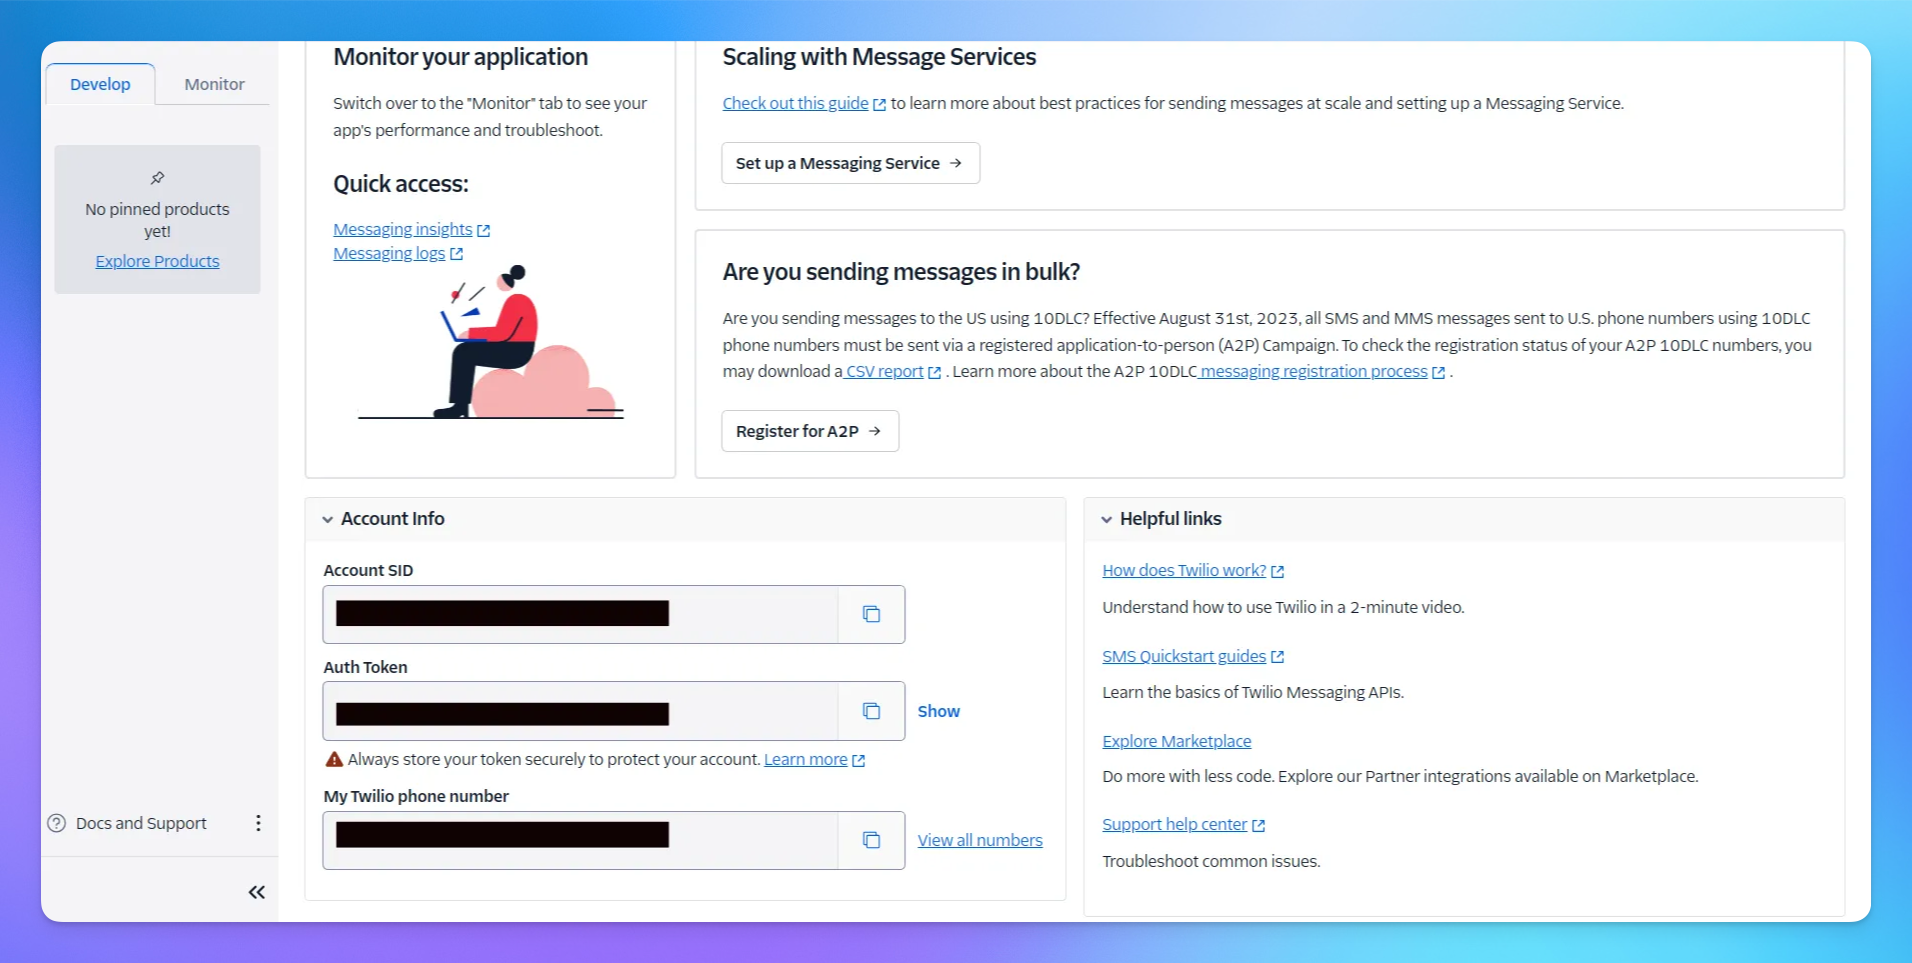The image size is (1912, 963).
Task: Click "No pinned products yet!" text
Action: pyautogui.click(x=157, y=220)
